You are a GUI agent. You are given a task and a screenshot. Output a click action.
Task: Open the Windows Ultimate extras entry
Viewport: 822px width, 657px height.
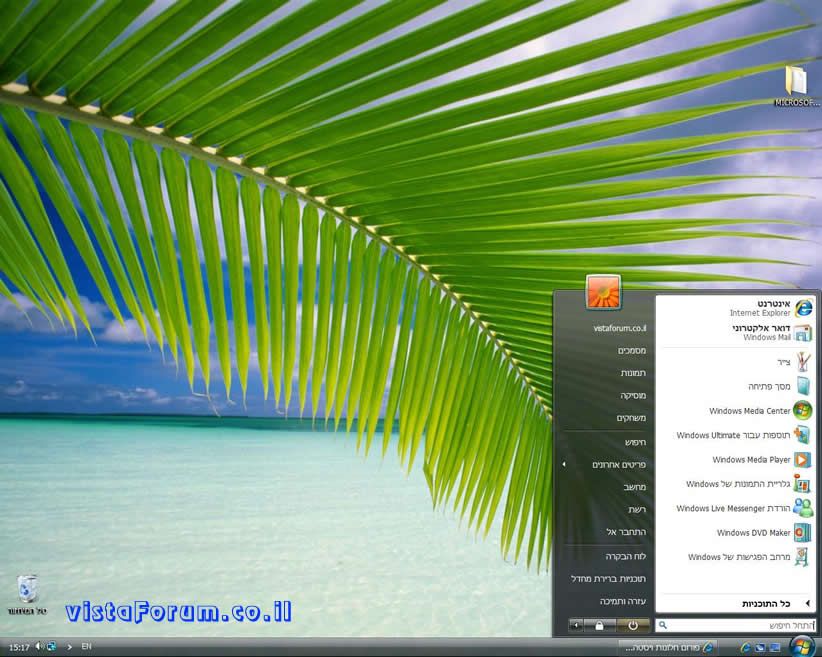(743, 435)
